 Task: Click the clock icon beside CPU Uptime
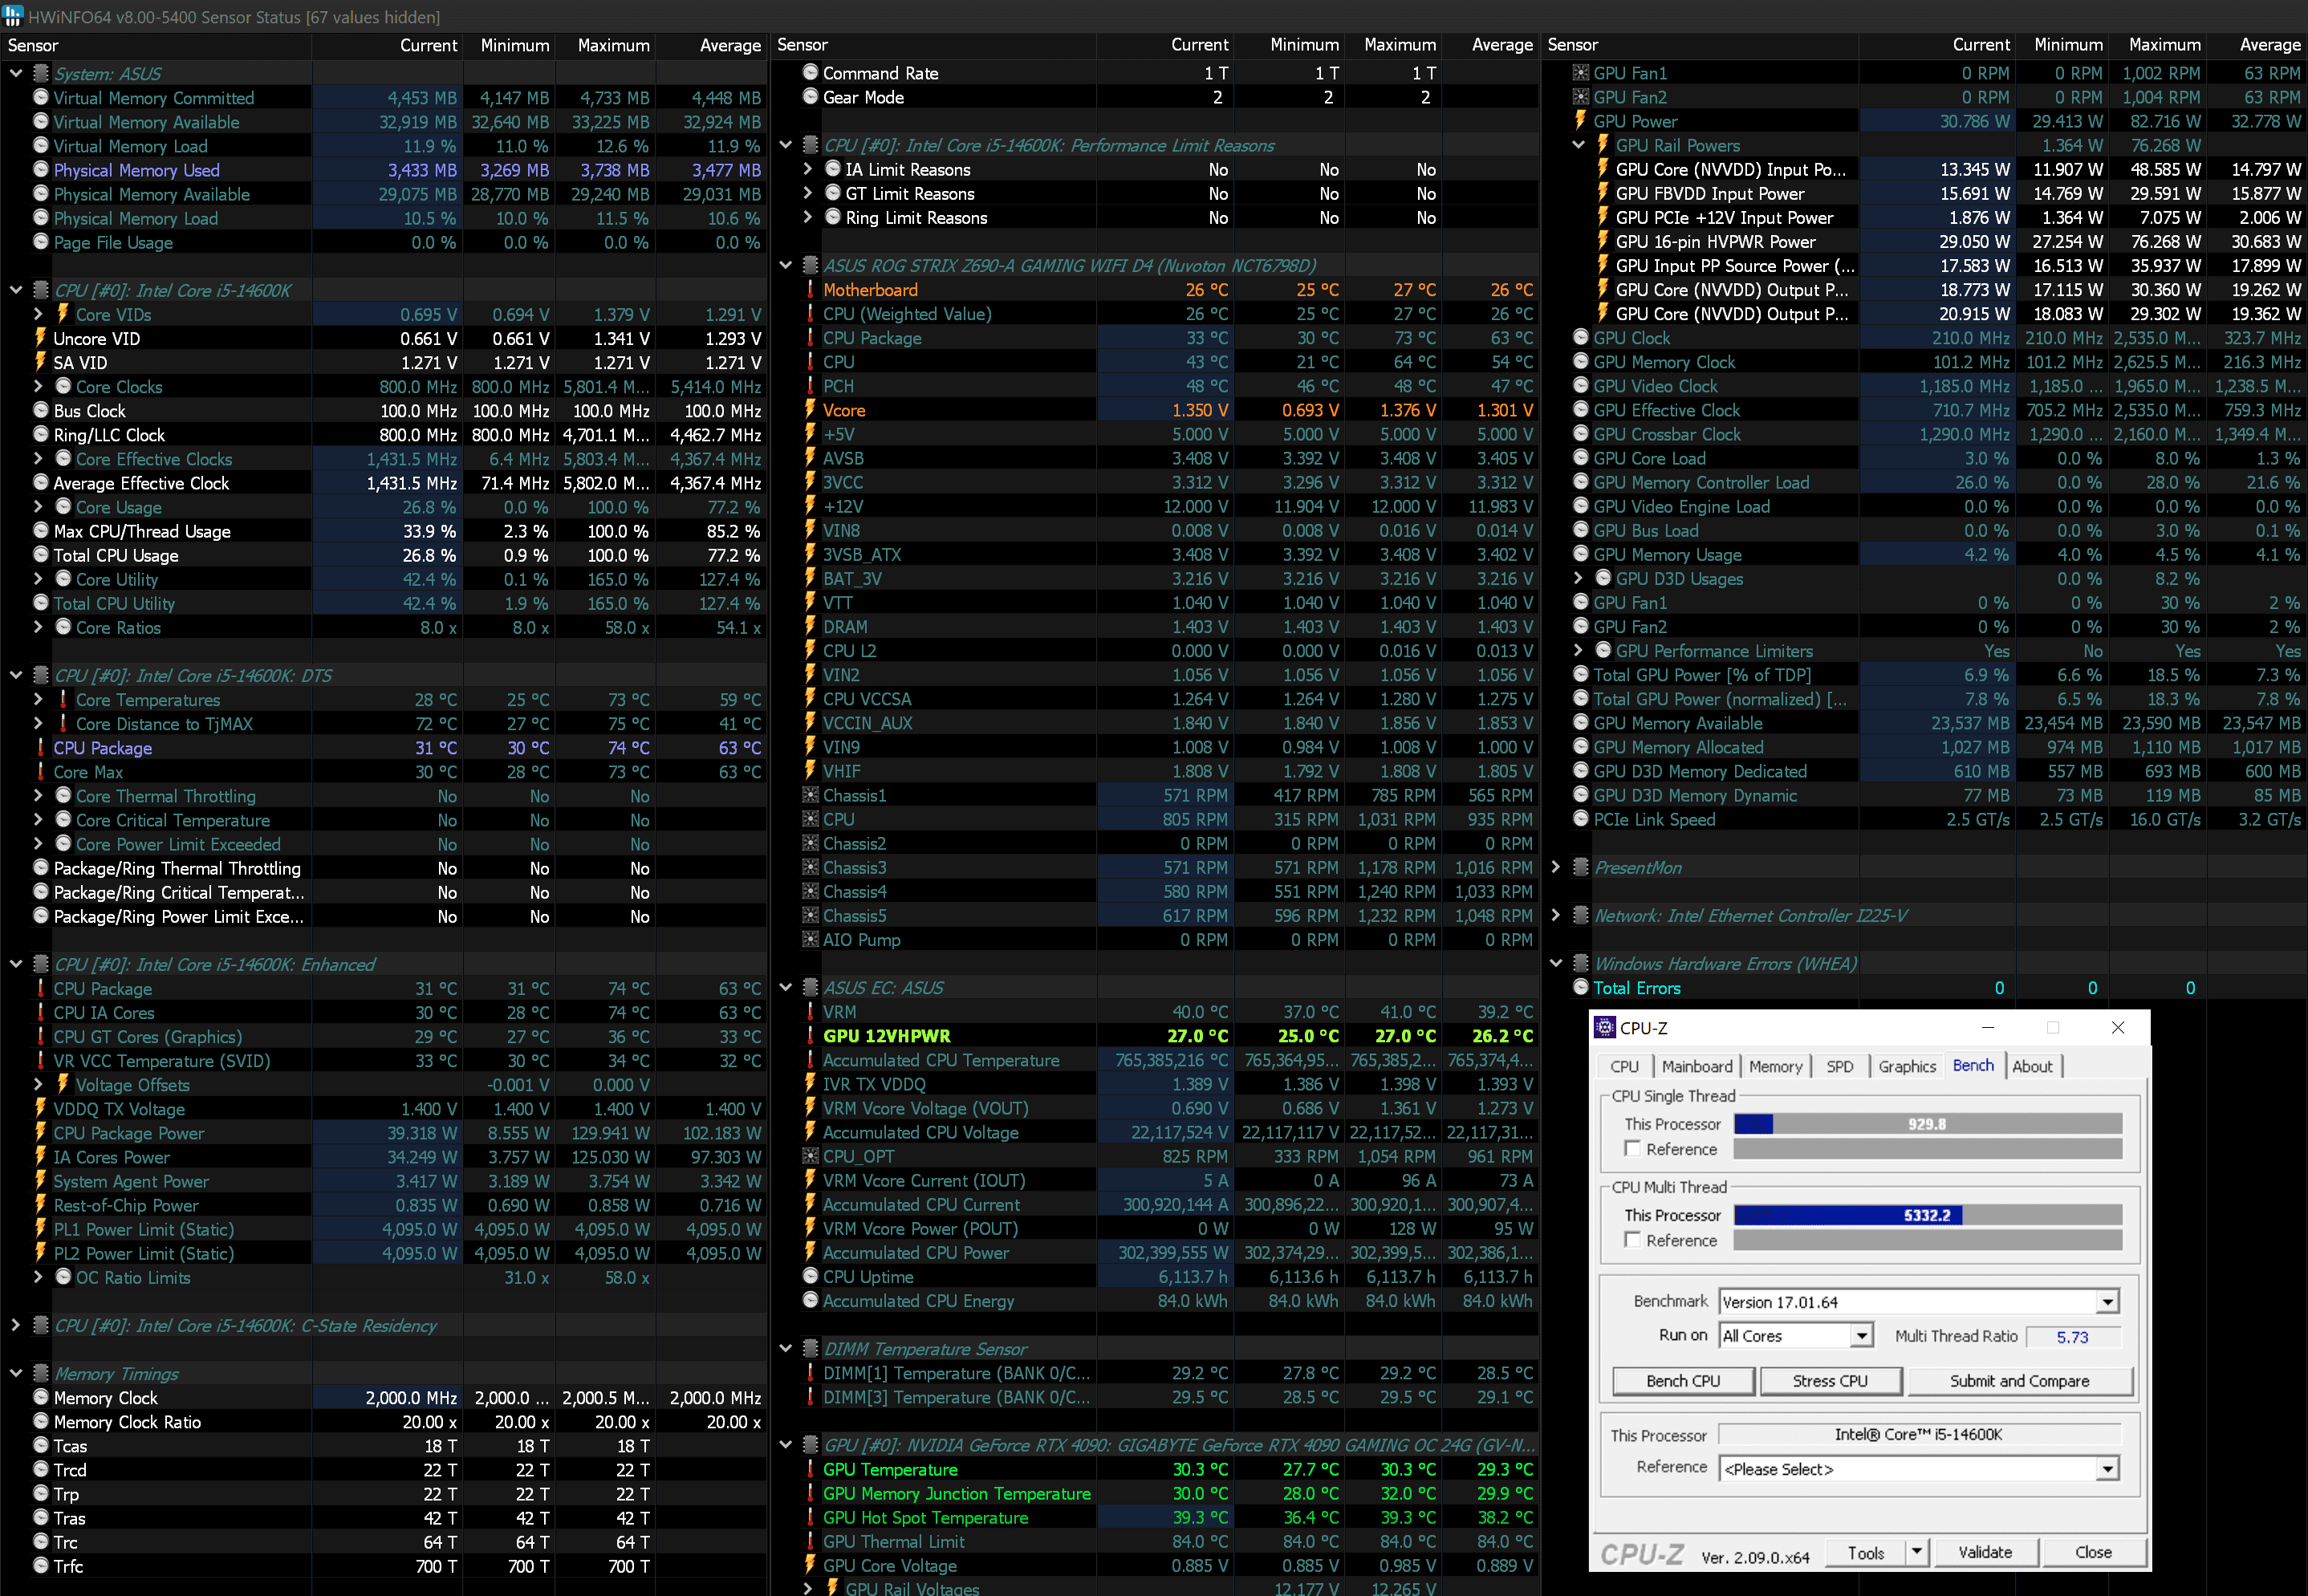[x=811, y=1276]
